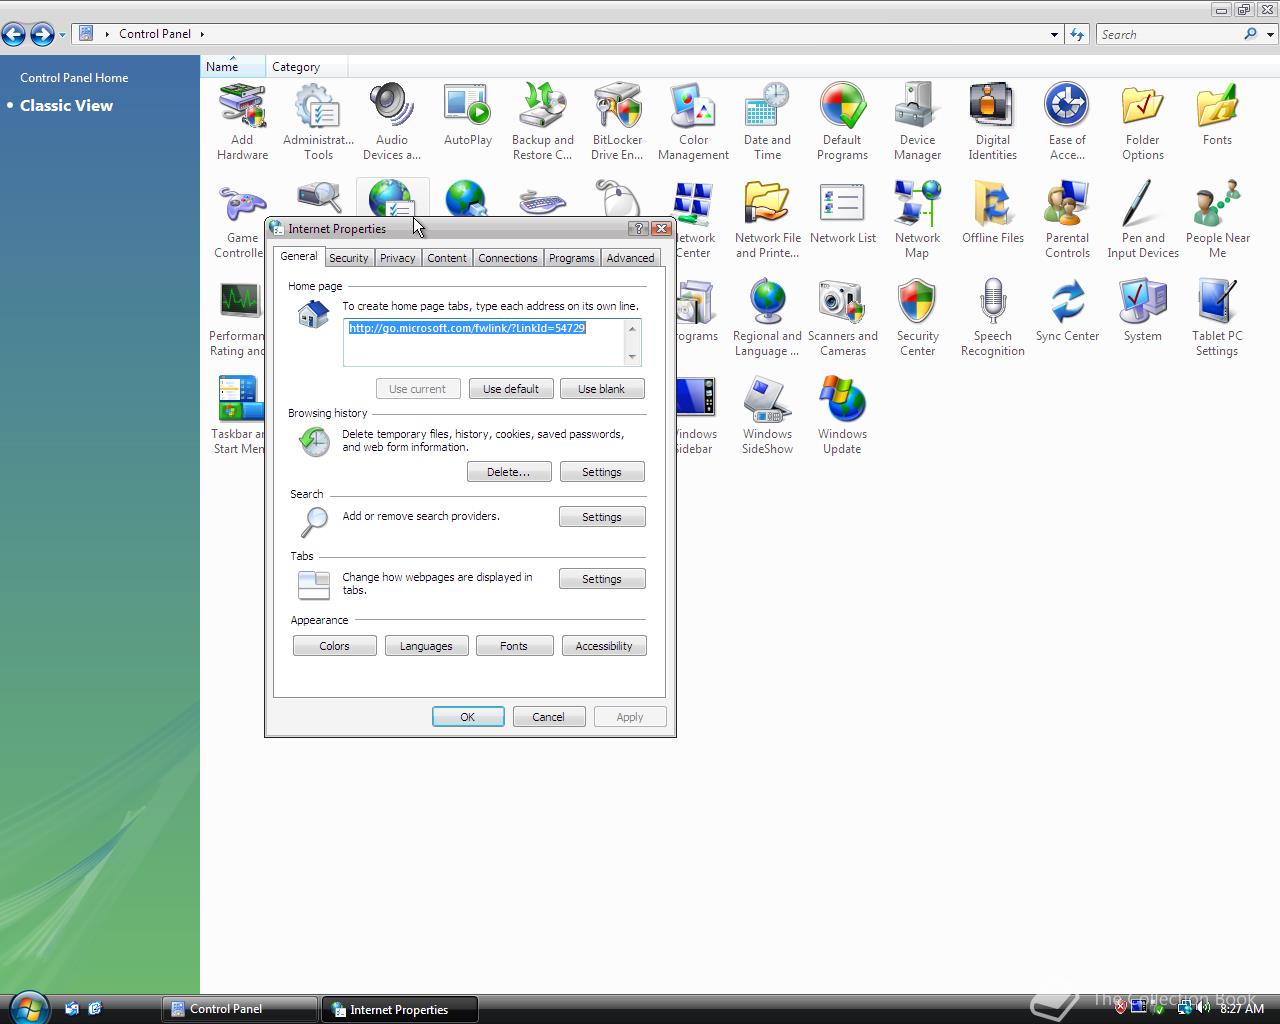Sort by Name column header

pyautogui.click(x=233, y=66)
